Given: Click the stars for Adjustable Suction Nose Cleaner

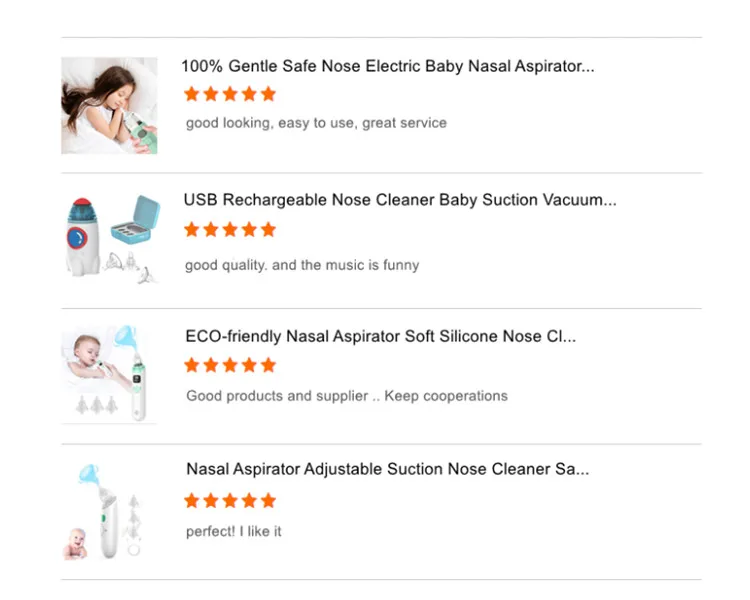Looking at the screenshot, I should coord(230,500).
